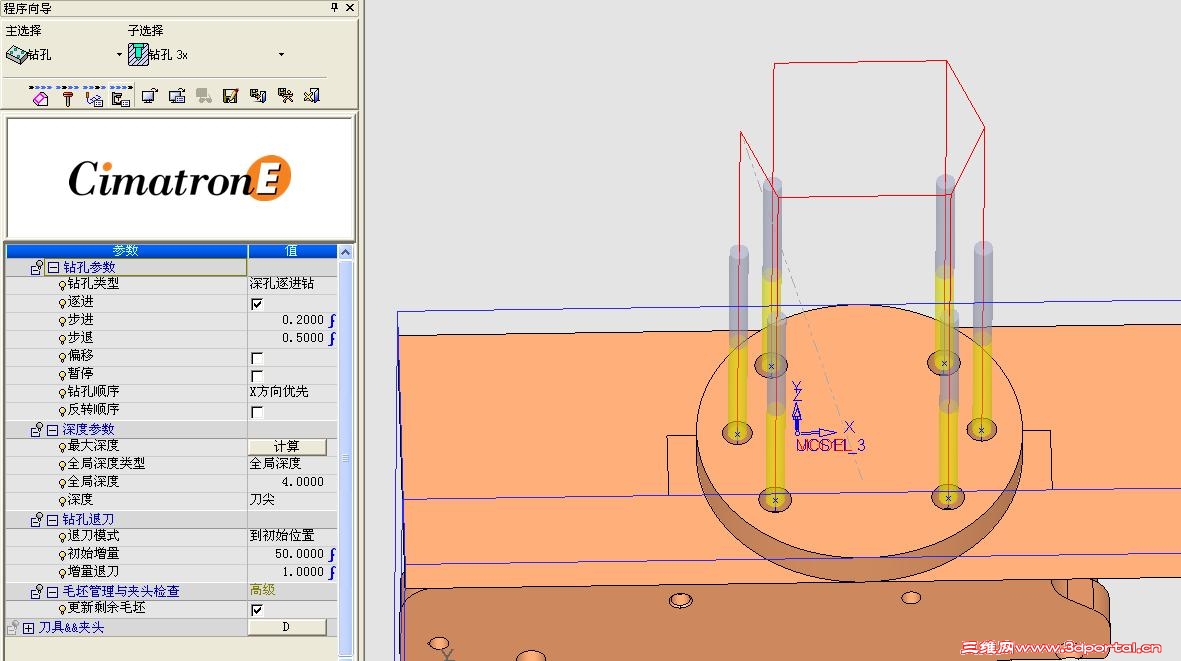The width and height of the screenshot is (1181, 661).
Task: Click the lock icon beside 钻孔退刀 group
Action: click(x=36, y=520)
